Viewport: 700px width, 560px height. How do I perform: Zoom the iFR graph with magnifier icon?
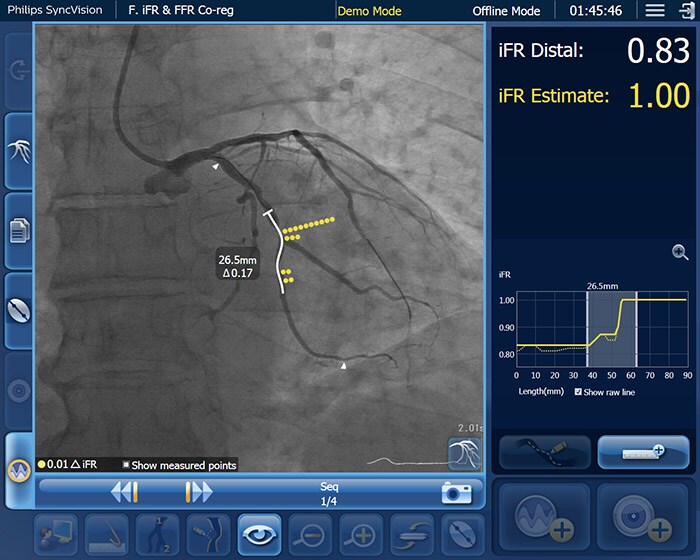click(x=680, y=253)
